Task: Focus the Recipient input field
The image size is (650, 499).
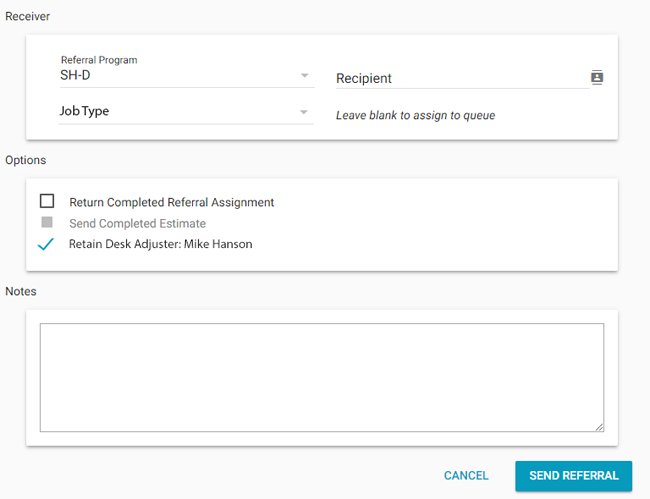Action: (460, 78)
